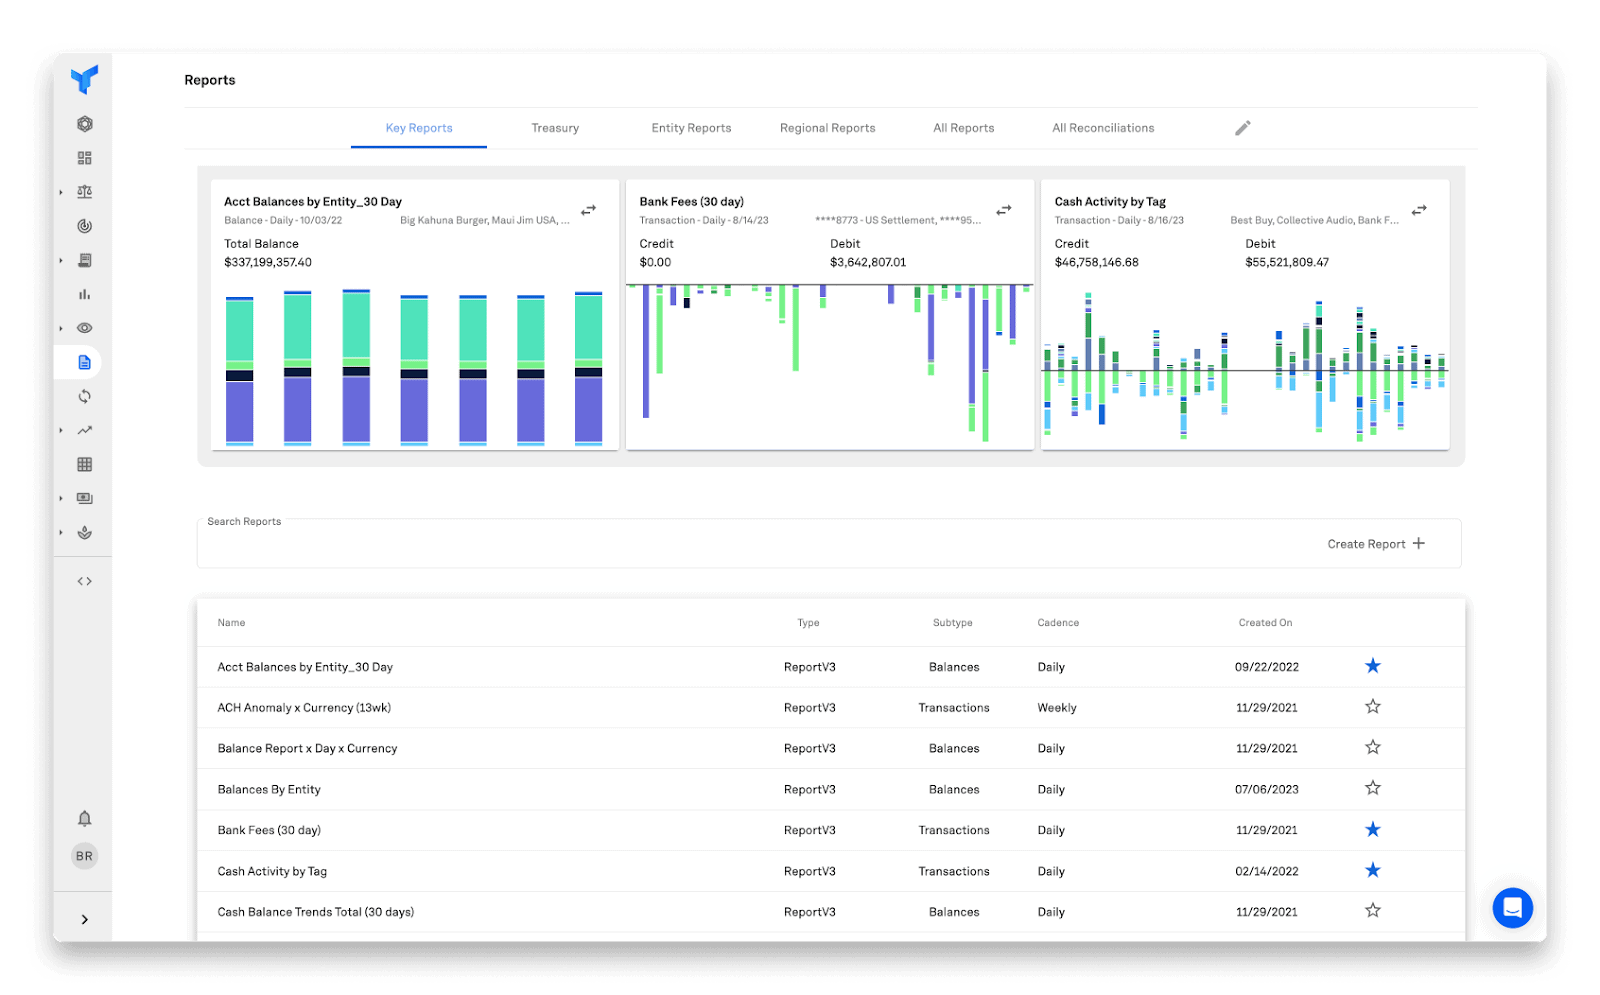The width and height of the screenshot is (1600, 995).
Task: Click the pencil edit icon beside tabs
Action: click(1242, 128)
